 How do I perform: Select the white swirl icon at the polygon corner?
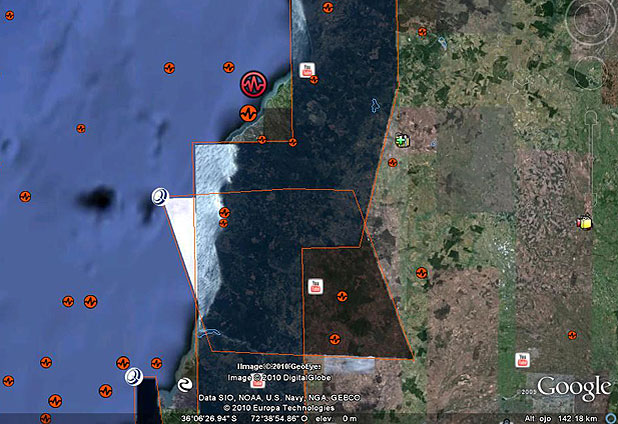click(158, 197)
